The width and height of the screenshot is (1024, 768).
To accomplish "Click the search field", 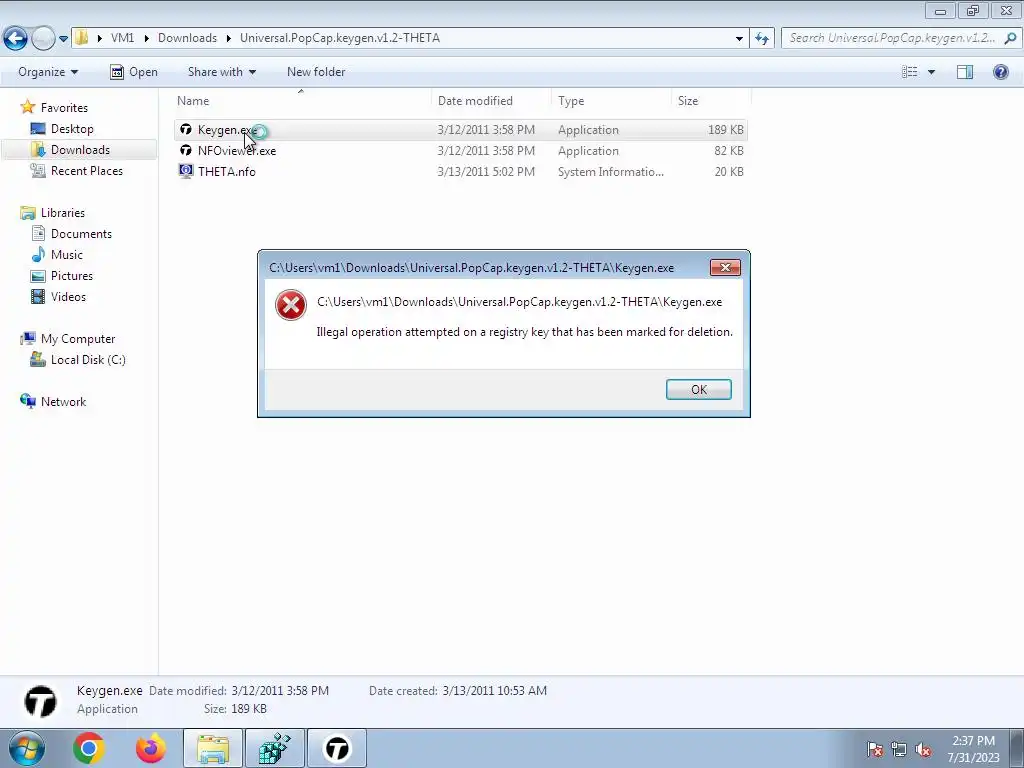I will point(893,38).
